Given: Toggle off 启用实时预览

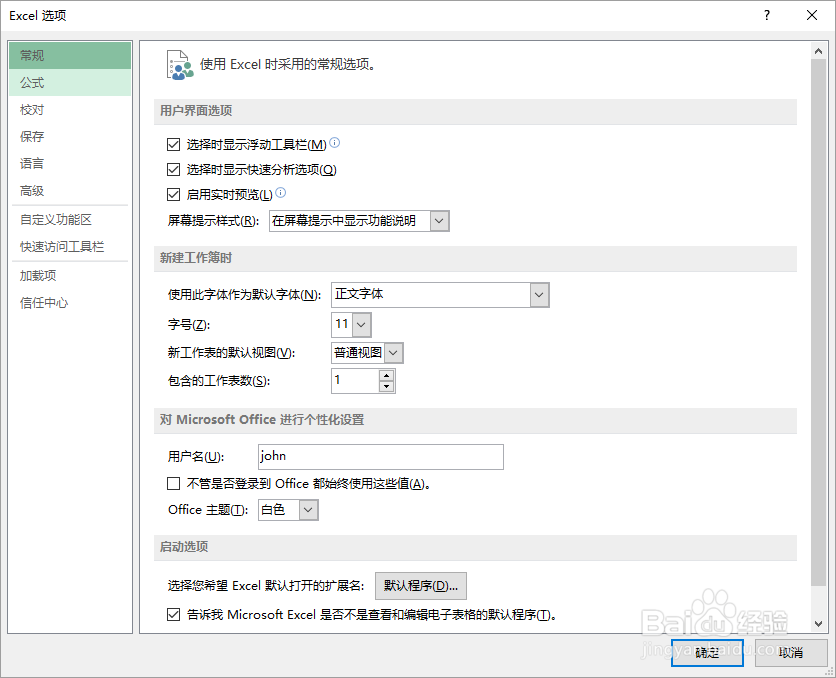Looking at the screenshot, I should click(173, 194).
